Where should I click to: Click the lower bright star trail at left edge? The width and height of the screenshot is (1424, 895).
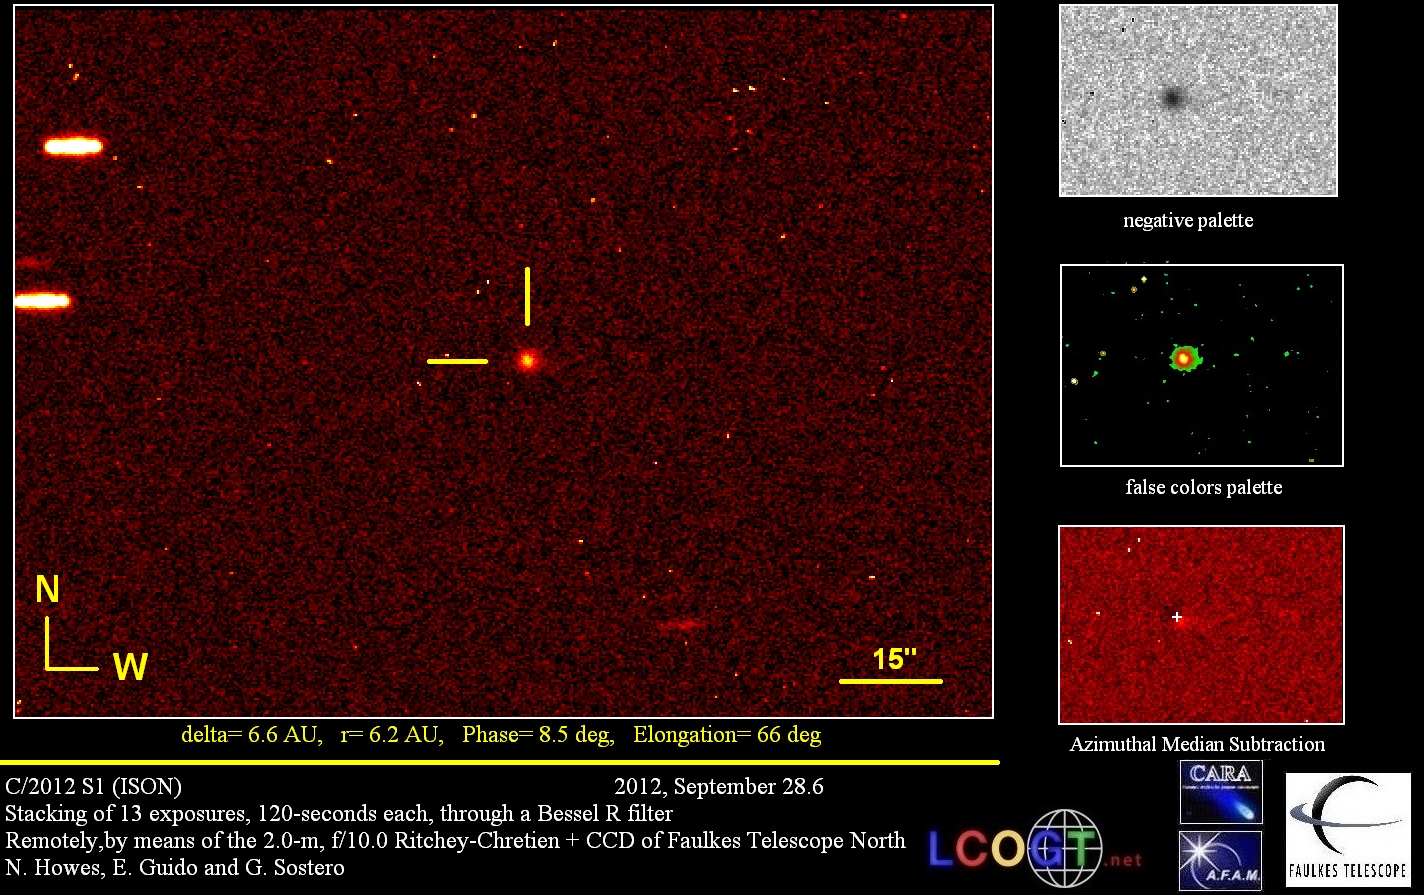pyautogui.click(x=42, y=301)
